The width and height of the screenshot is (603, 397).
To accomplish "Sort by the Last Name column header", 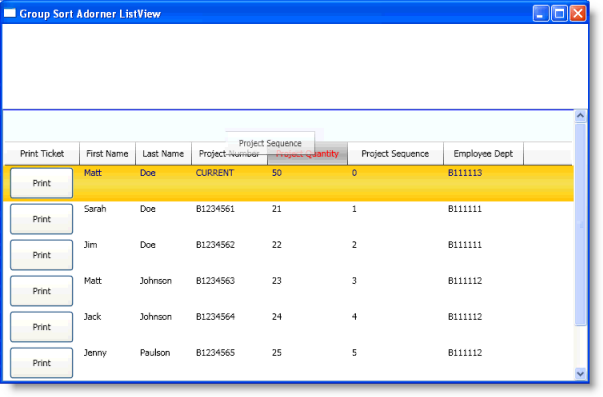I will (x=163, y=153).
